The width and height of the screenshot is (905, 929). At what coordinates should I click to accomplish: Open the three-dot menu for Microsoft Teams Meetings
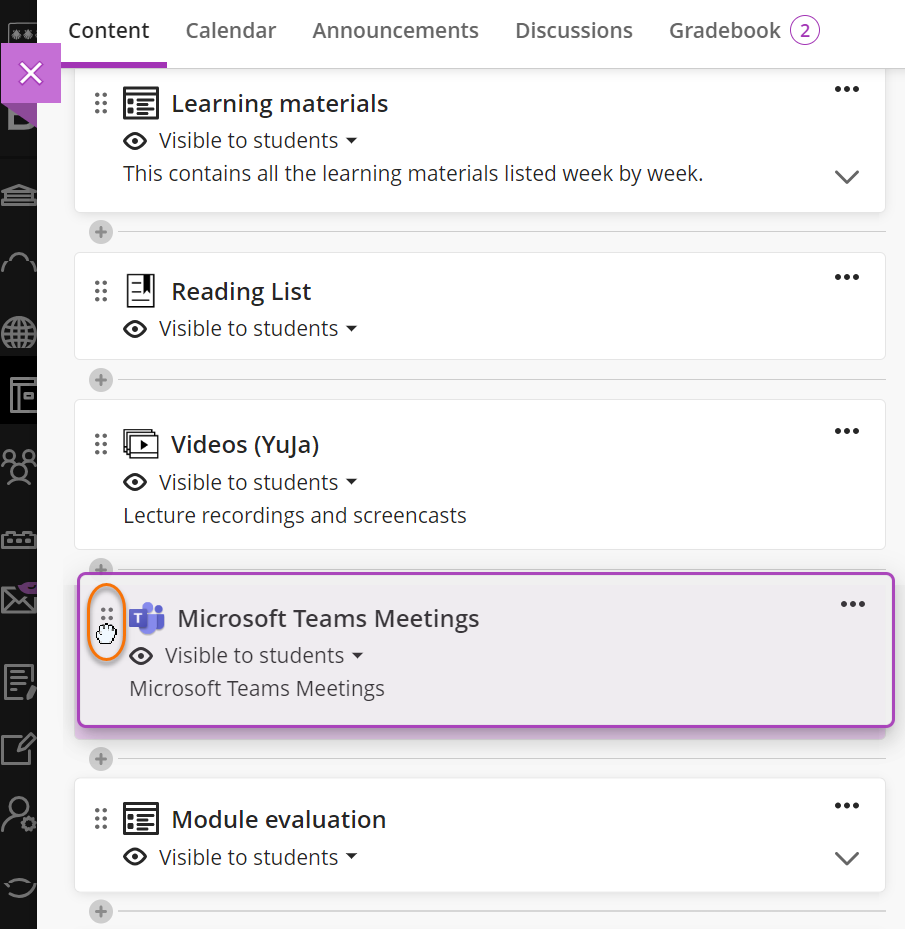coord(852,604)
